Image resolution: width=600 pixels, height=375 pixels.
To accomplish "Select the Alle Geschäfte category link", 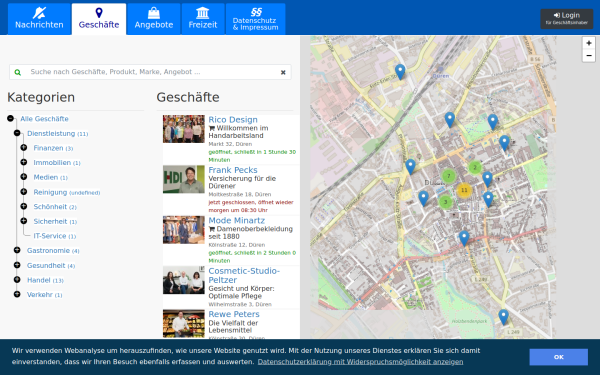I will coord(44,119).
